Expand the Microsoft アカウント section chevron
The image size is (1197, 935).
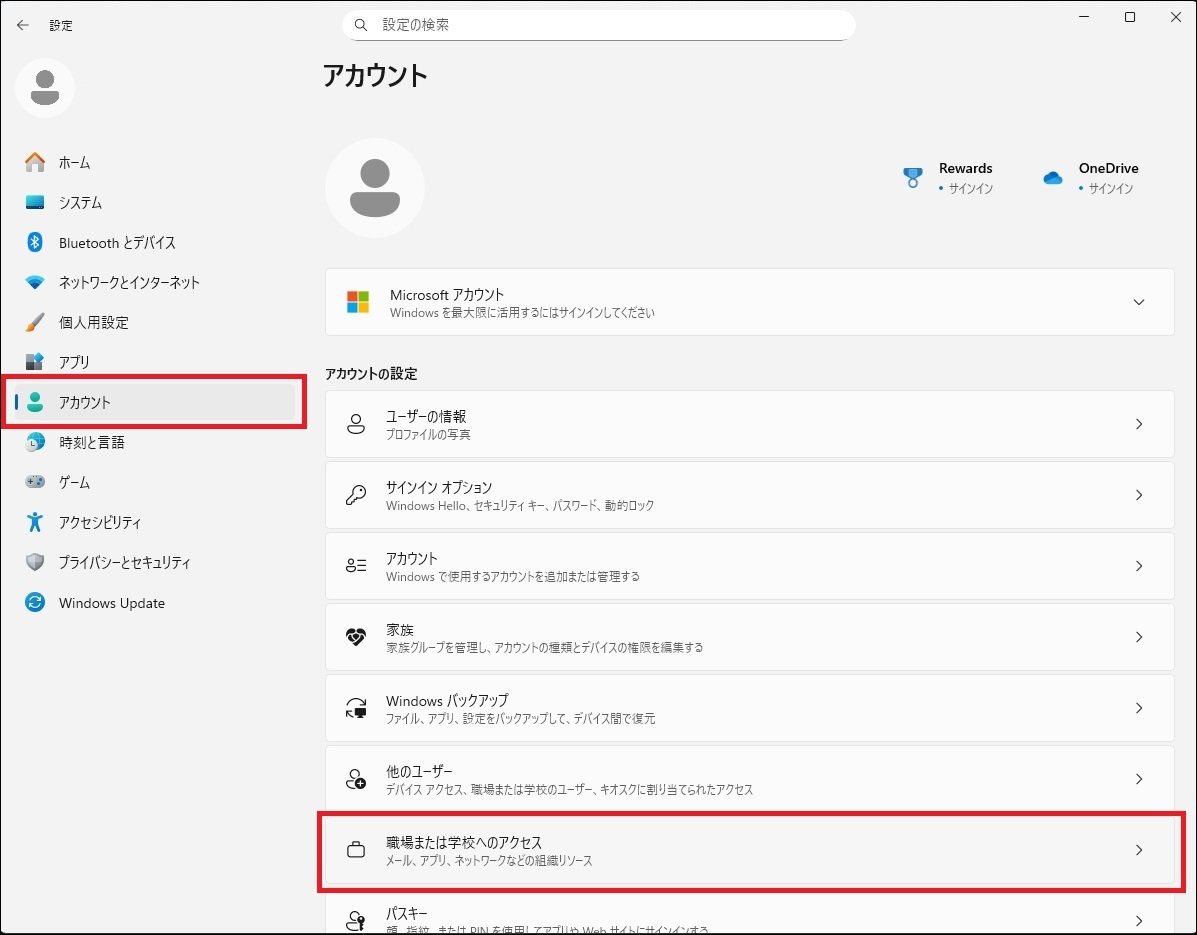point(1138,302)
